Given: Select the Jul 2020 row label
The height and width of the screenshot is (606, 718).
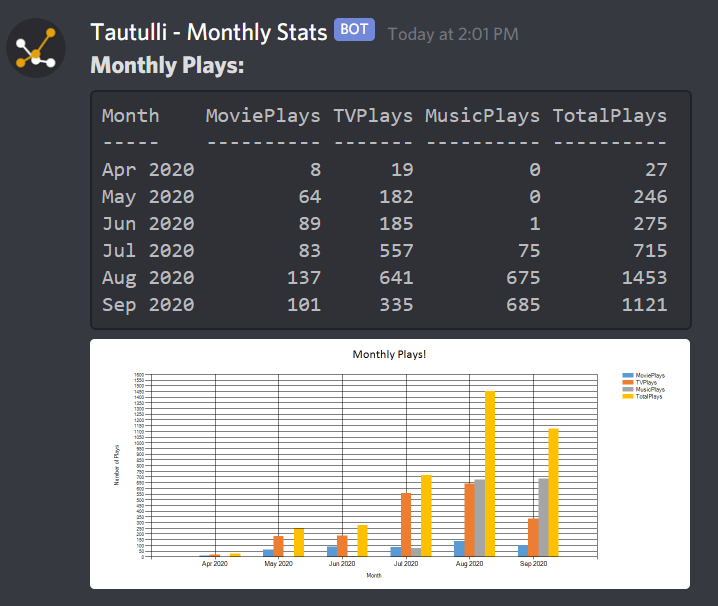Looking at the screenshot, I should coord(148,251).
